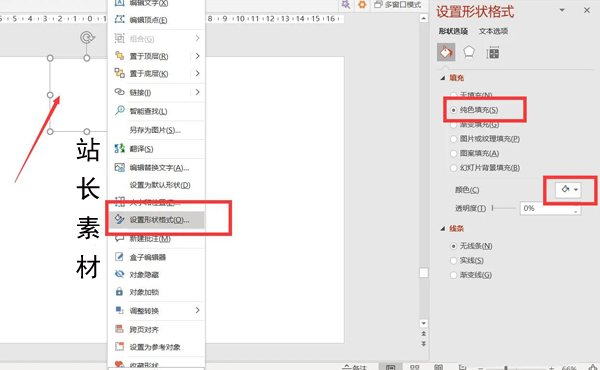Select 无线条(N) radio button
The image size is (600, 370).
tap(453, 246)
